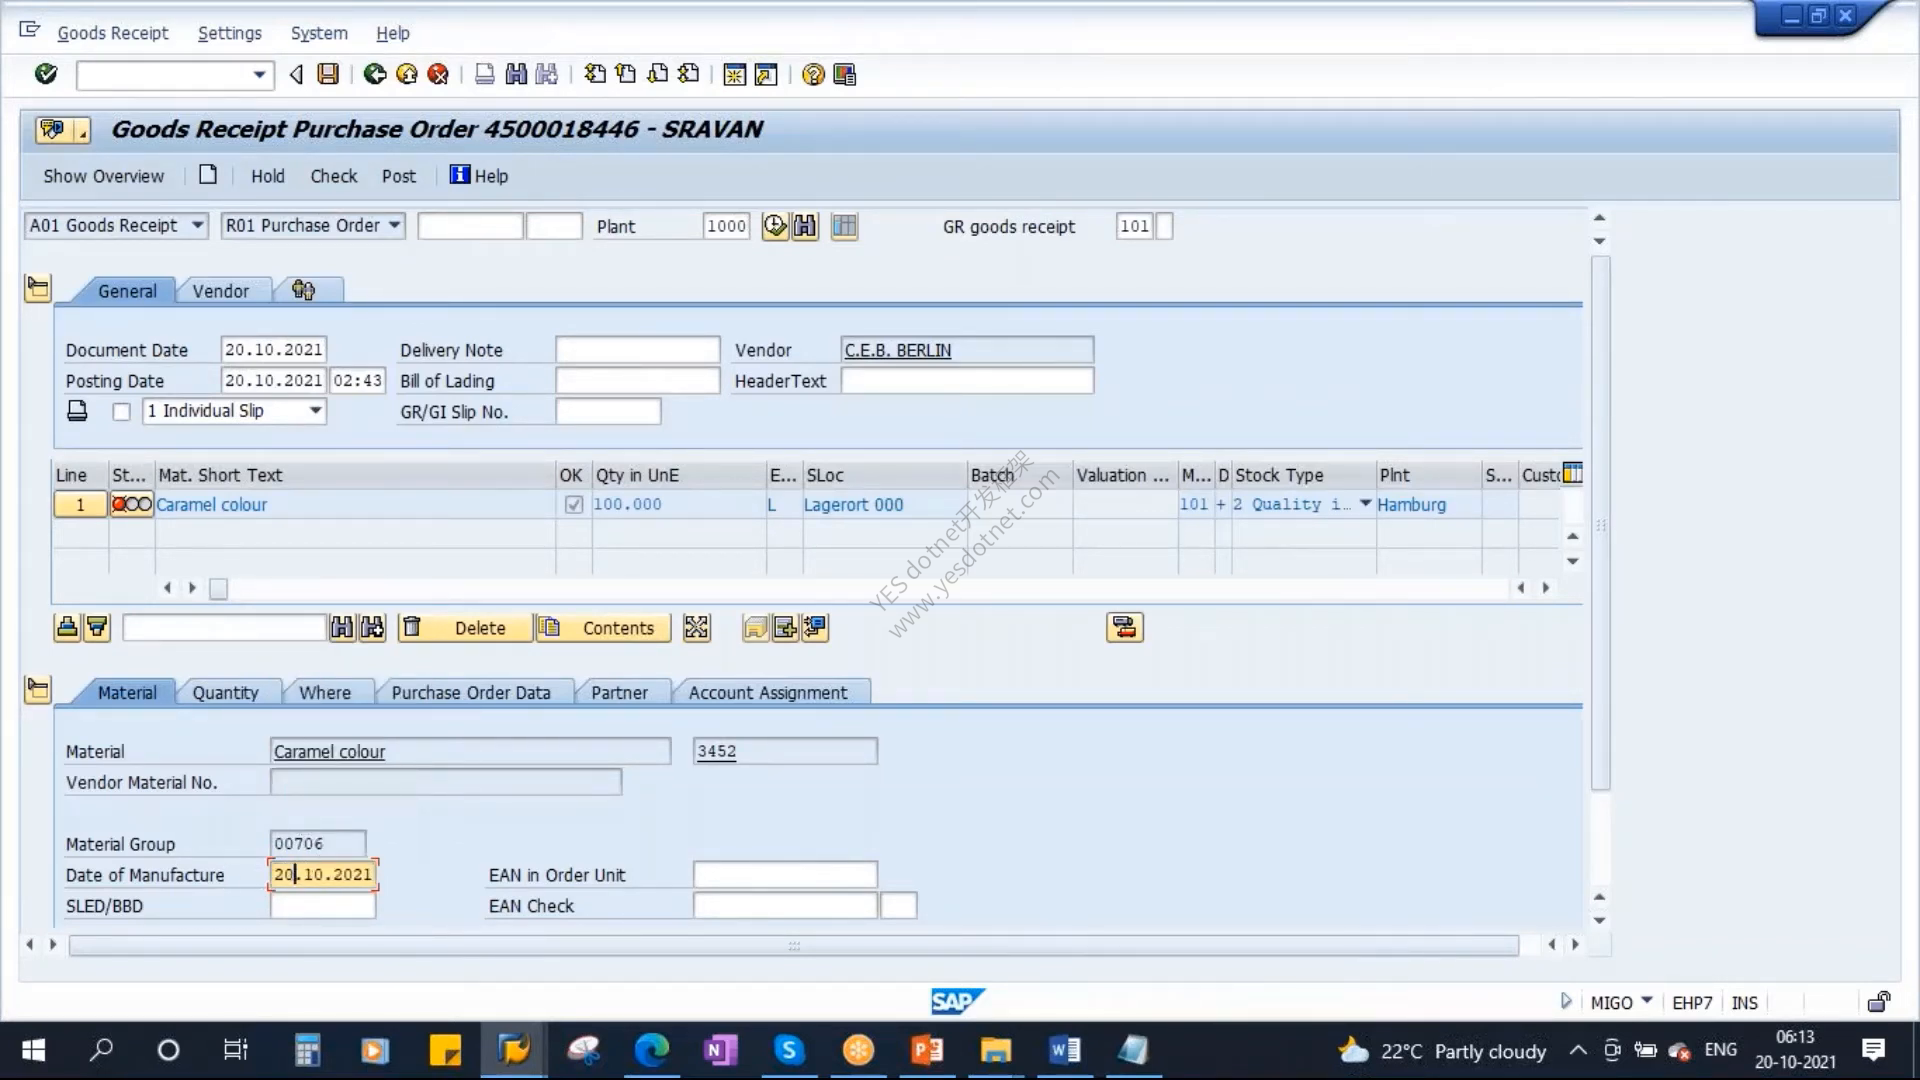This screenshot has height=1080, width=1920.
Task: Open the Goods Receipt menu
Action: [113, 33]
